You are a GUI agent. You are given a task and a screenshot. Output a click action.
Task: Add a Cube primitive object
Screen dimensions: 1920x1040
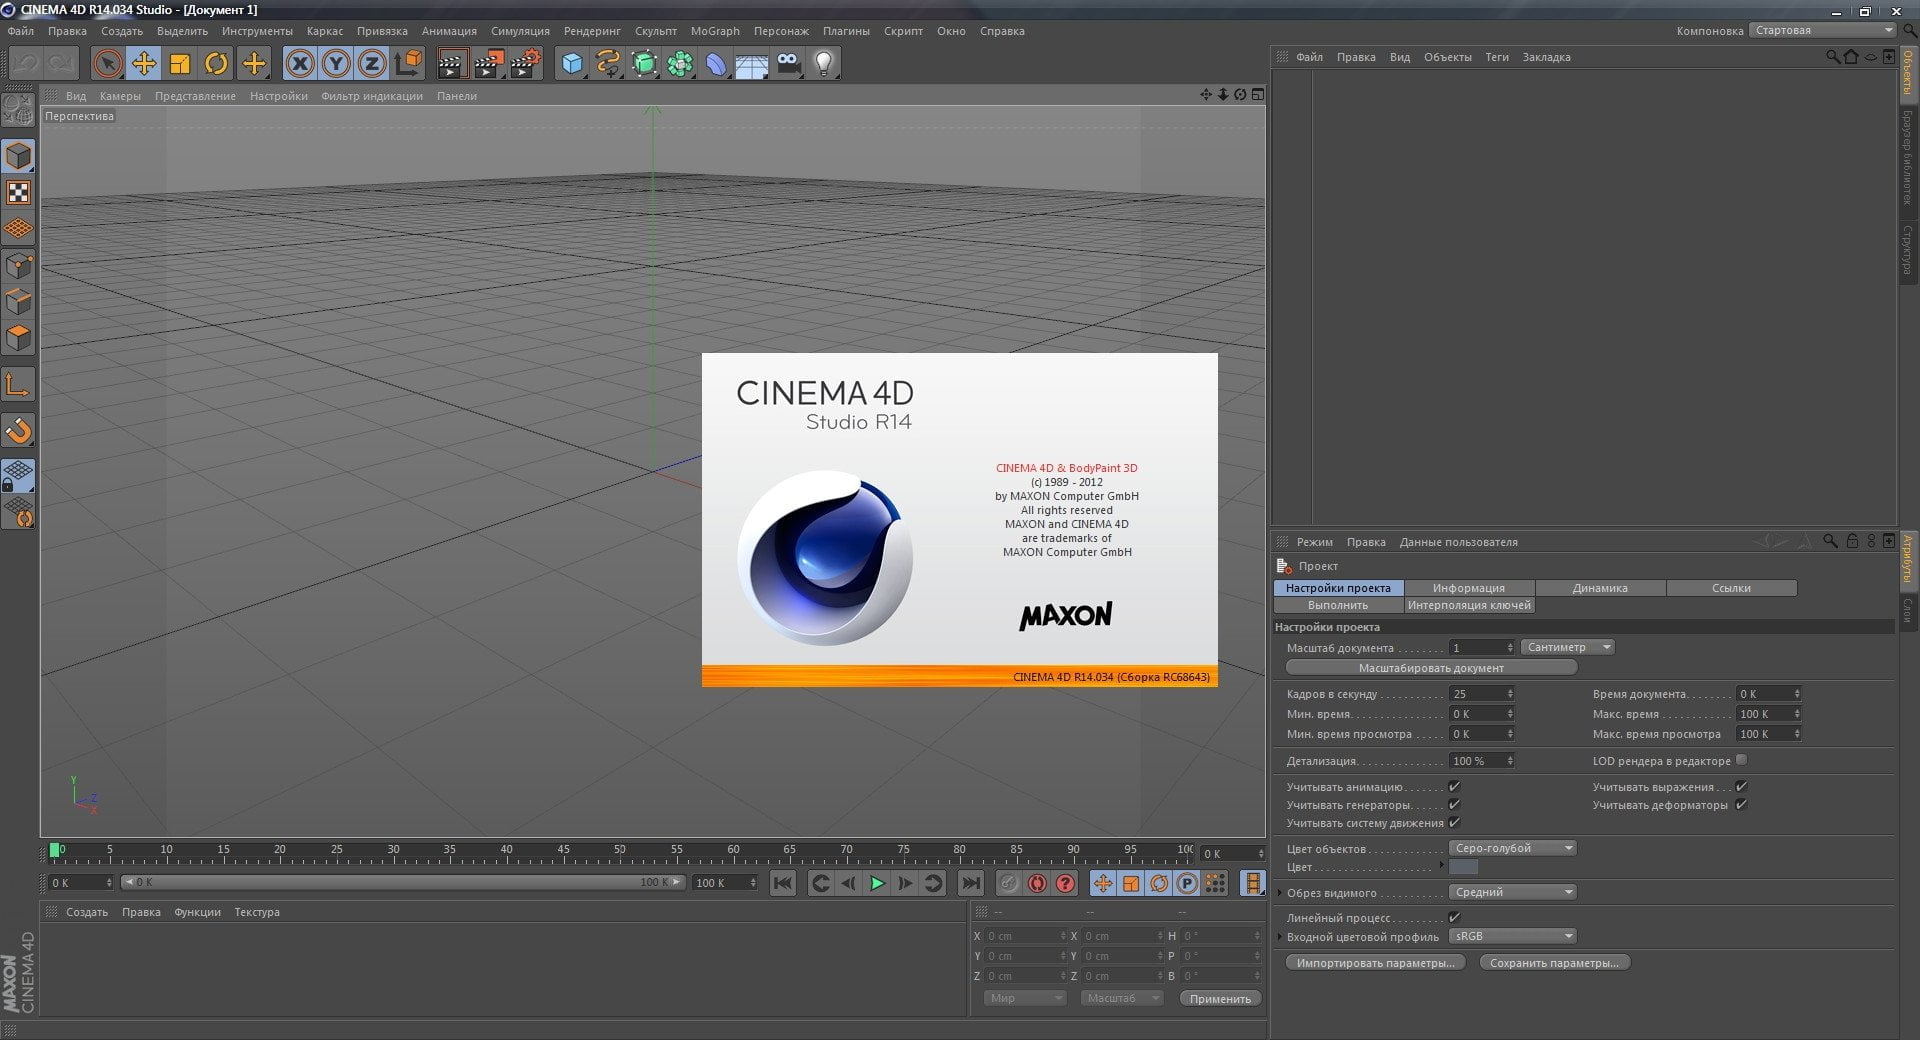pyautogui.click(x=571, y=64)
